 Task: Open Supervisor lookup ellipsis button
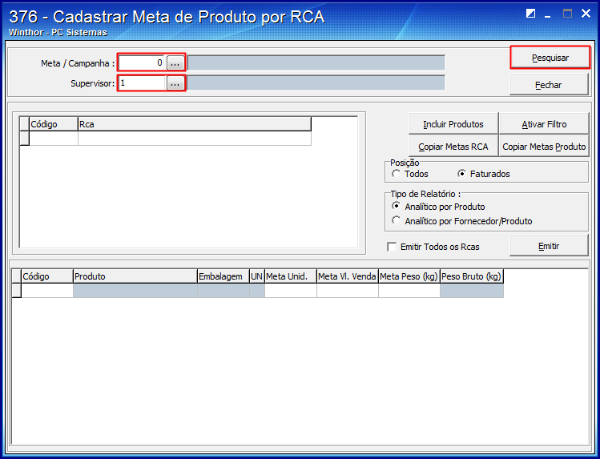click(175, 83)
